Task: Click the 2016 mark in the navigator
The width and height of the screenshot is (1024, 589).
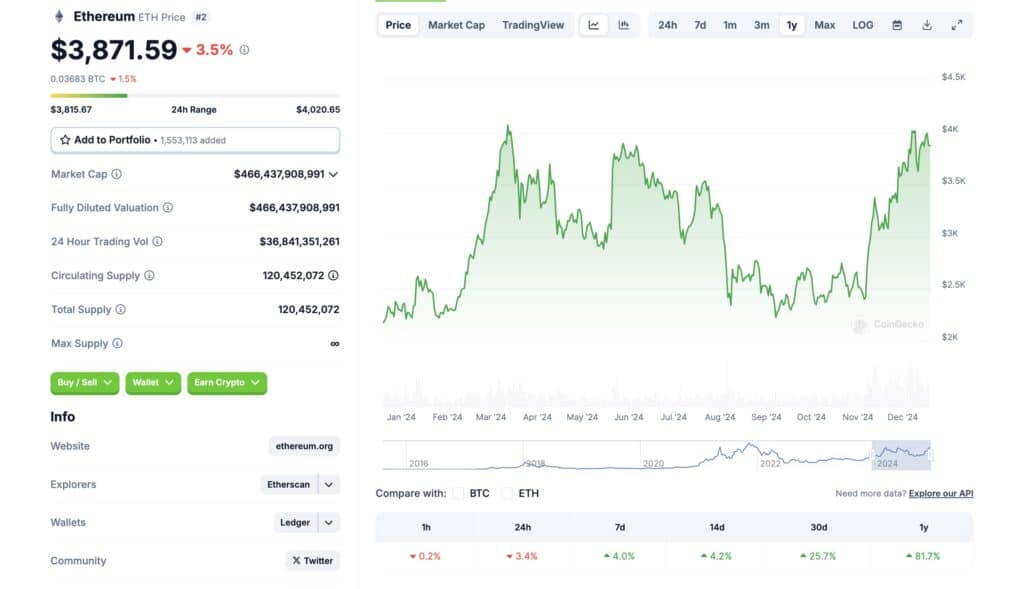Action: [419, 464]
